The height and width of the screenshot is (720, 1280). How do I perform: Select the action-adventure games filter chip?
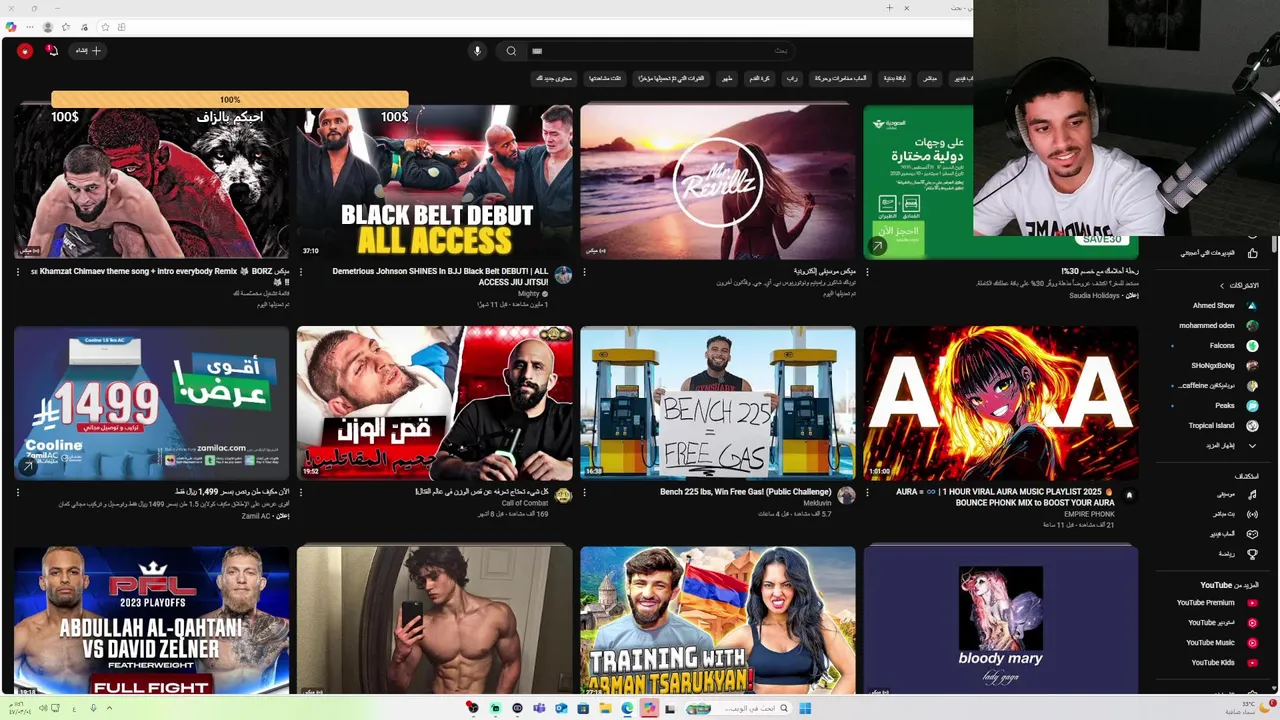pyautogui.click(x=841, y=78)
